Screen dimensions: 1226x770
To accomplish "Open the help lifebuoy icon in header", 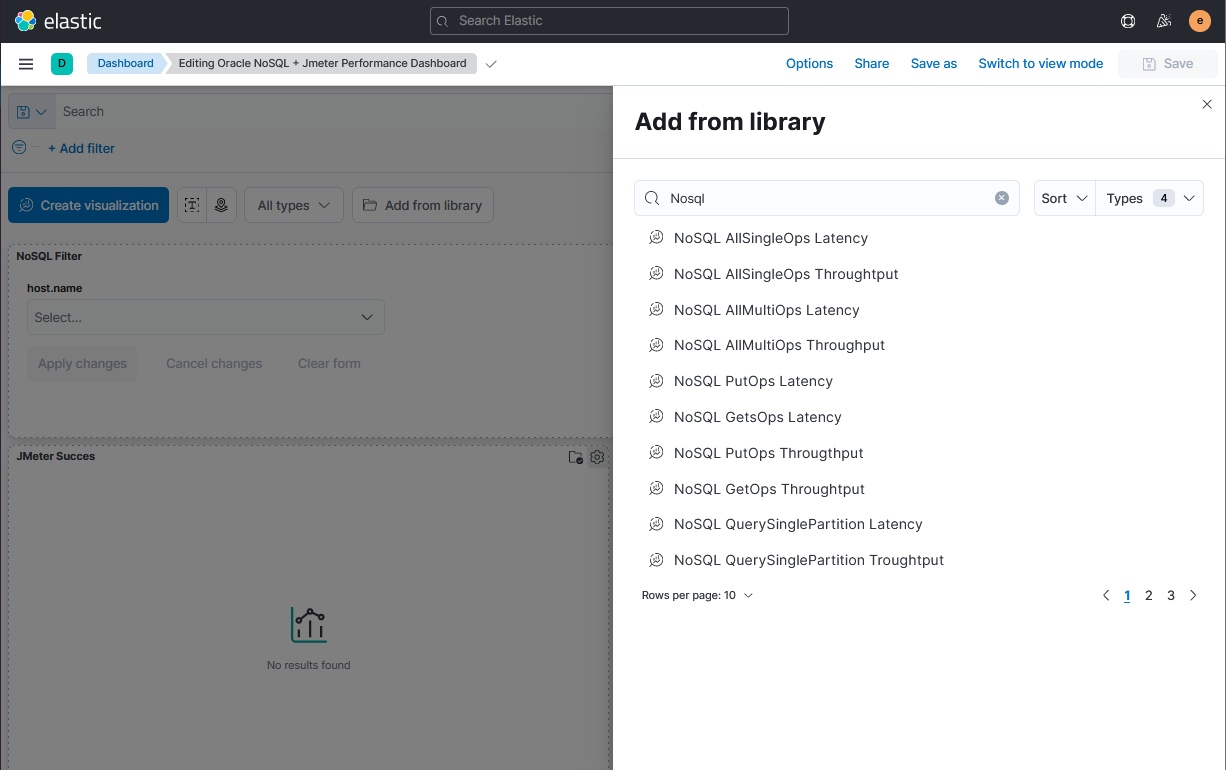I will coord(1128,21).
